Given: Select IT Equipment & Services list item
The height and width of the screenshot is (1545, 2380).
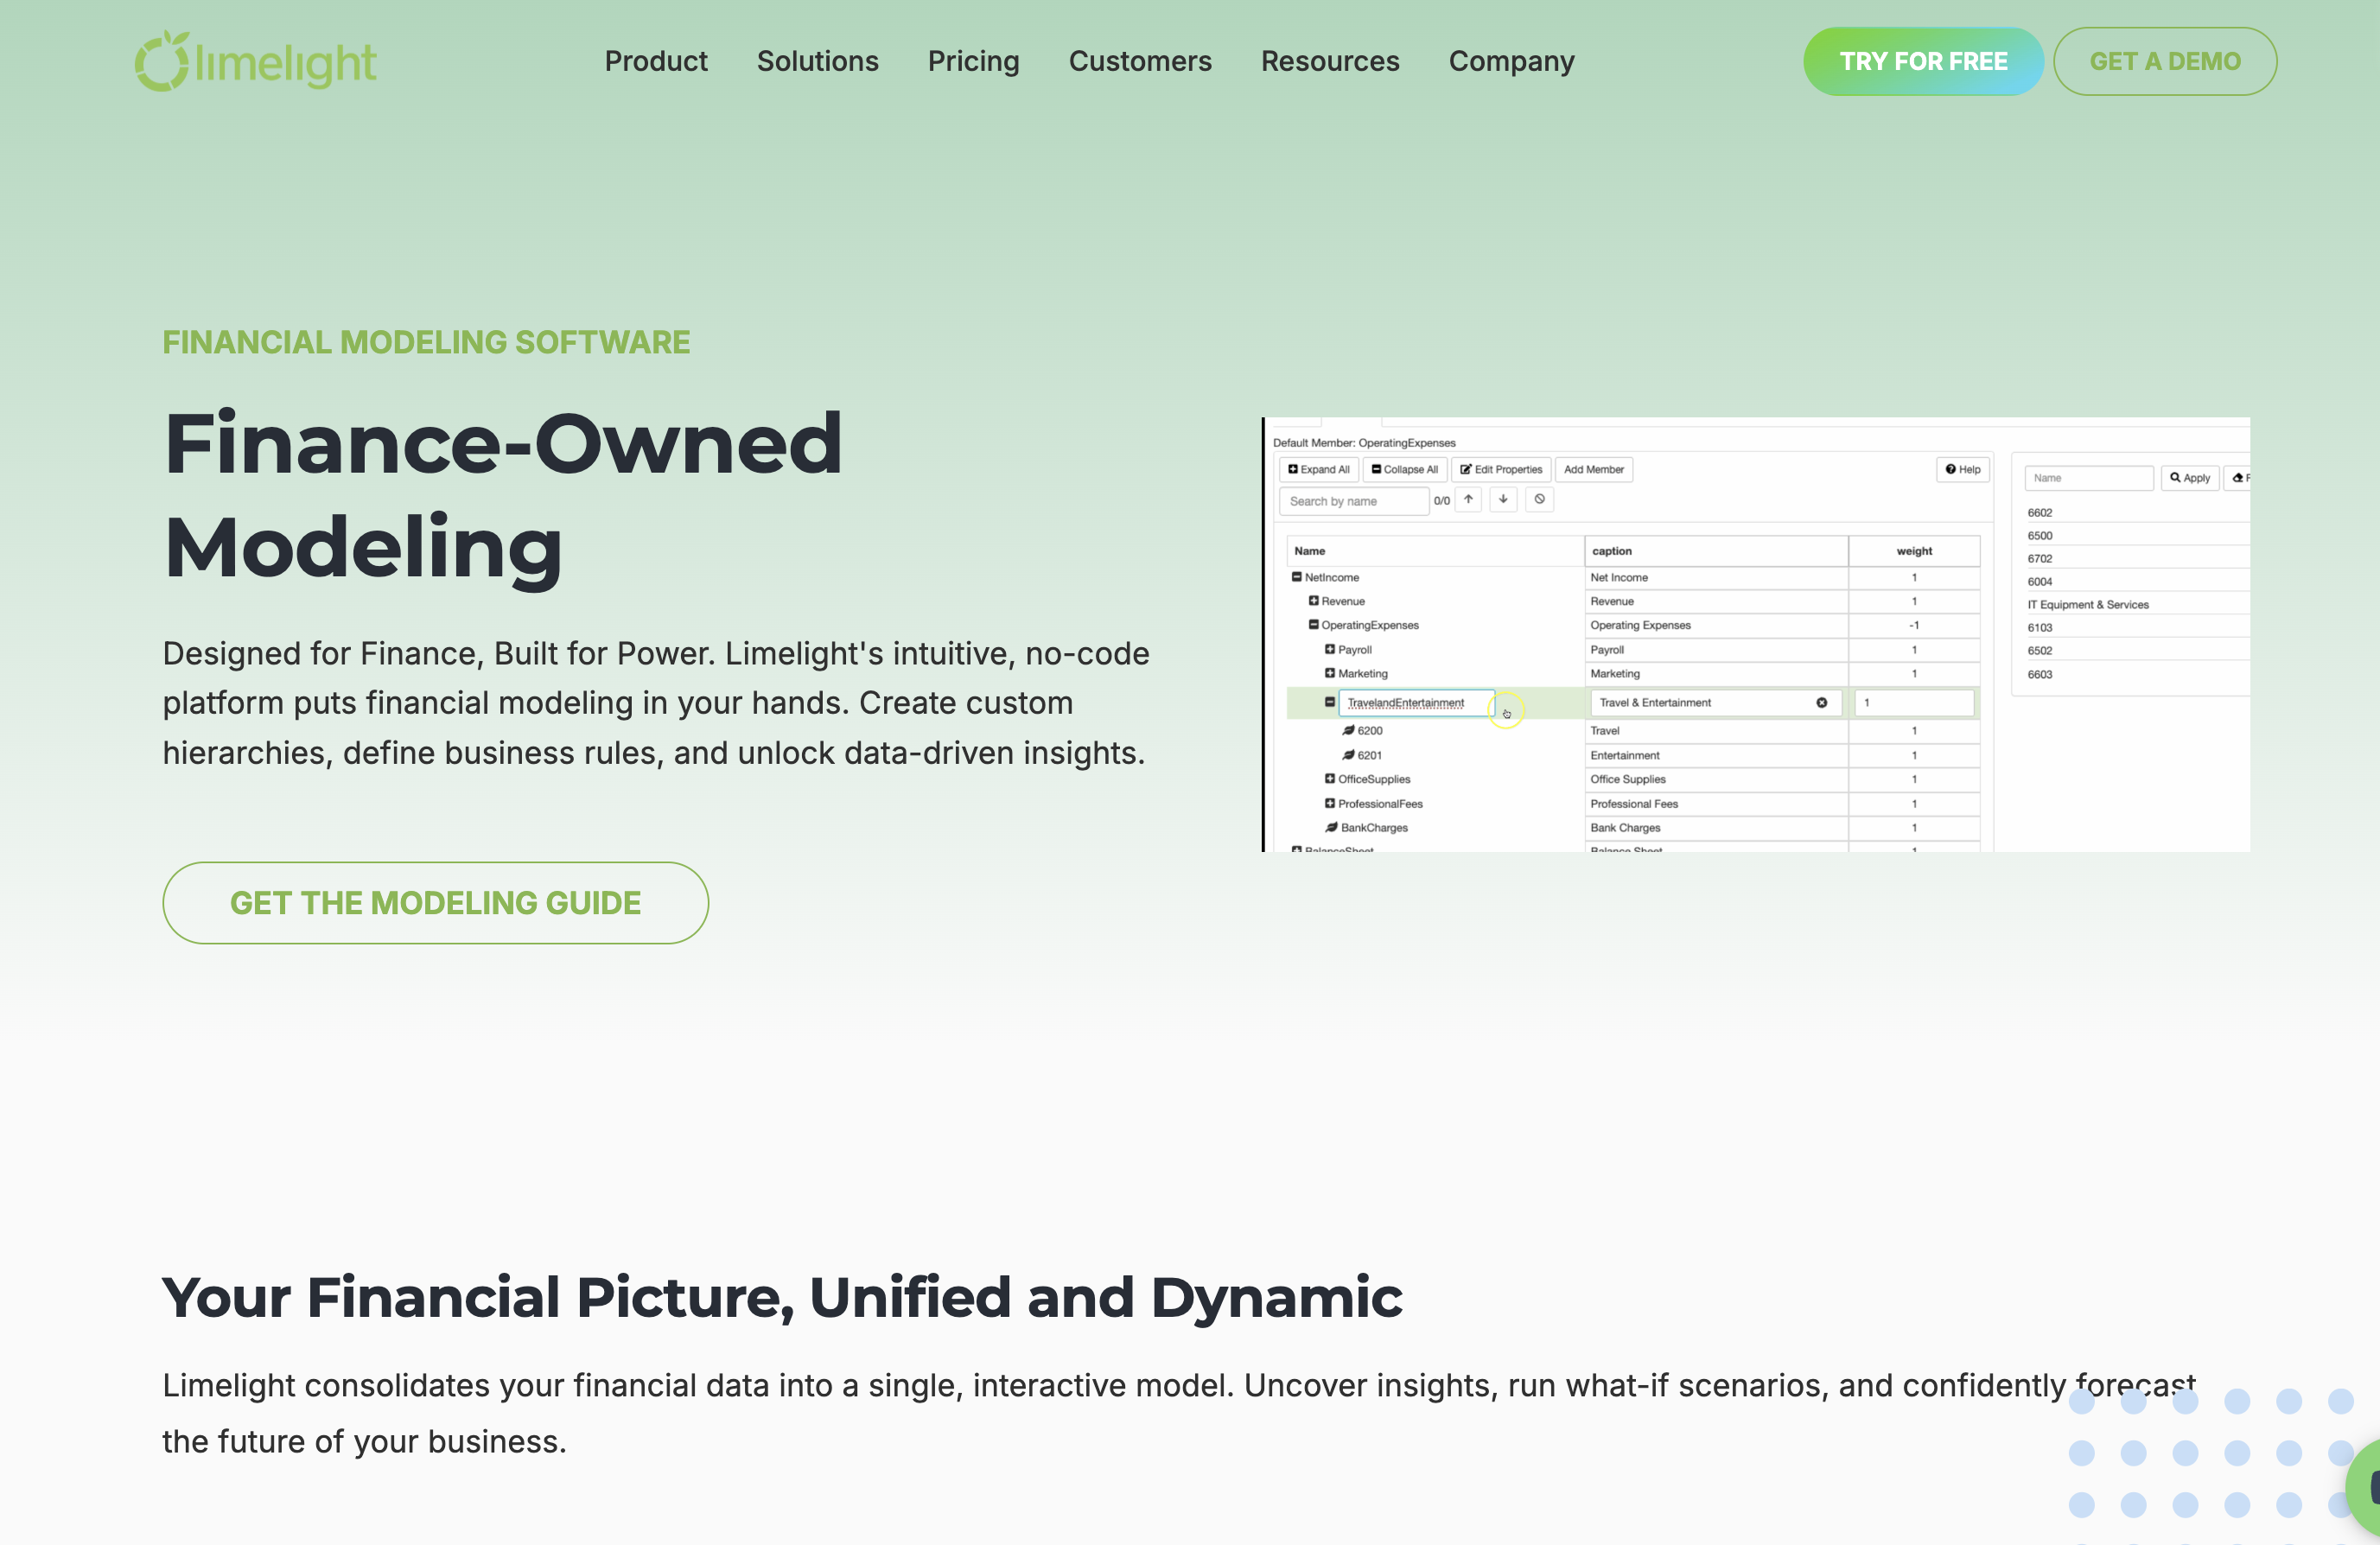Looking at the screenshot, I should (x=2088, y=605).
